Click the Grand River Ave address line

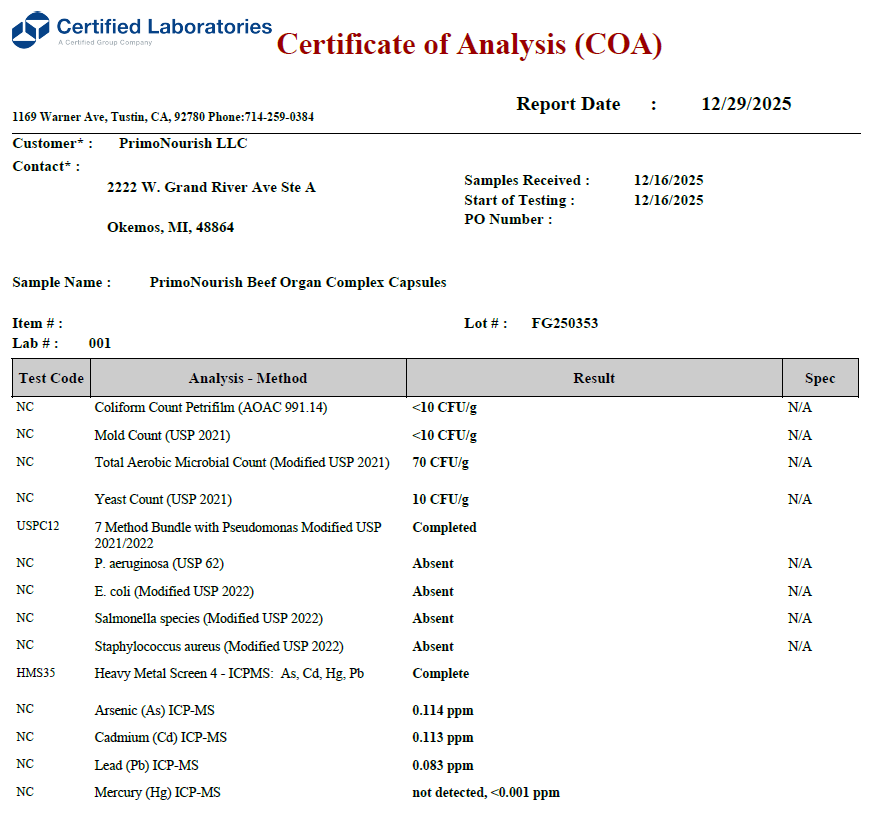[x=211, y=187]
